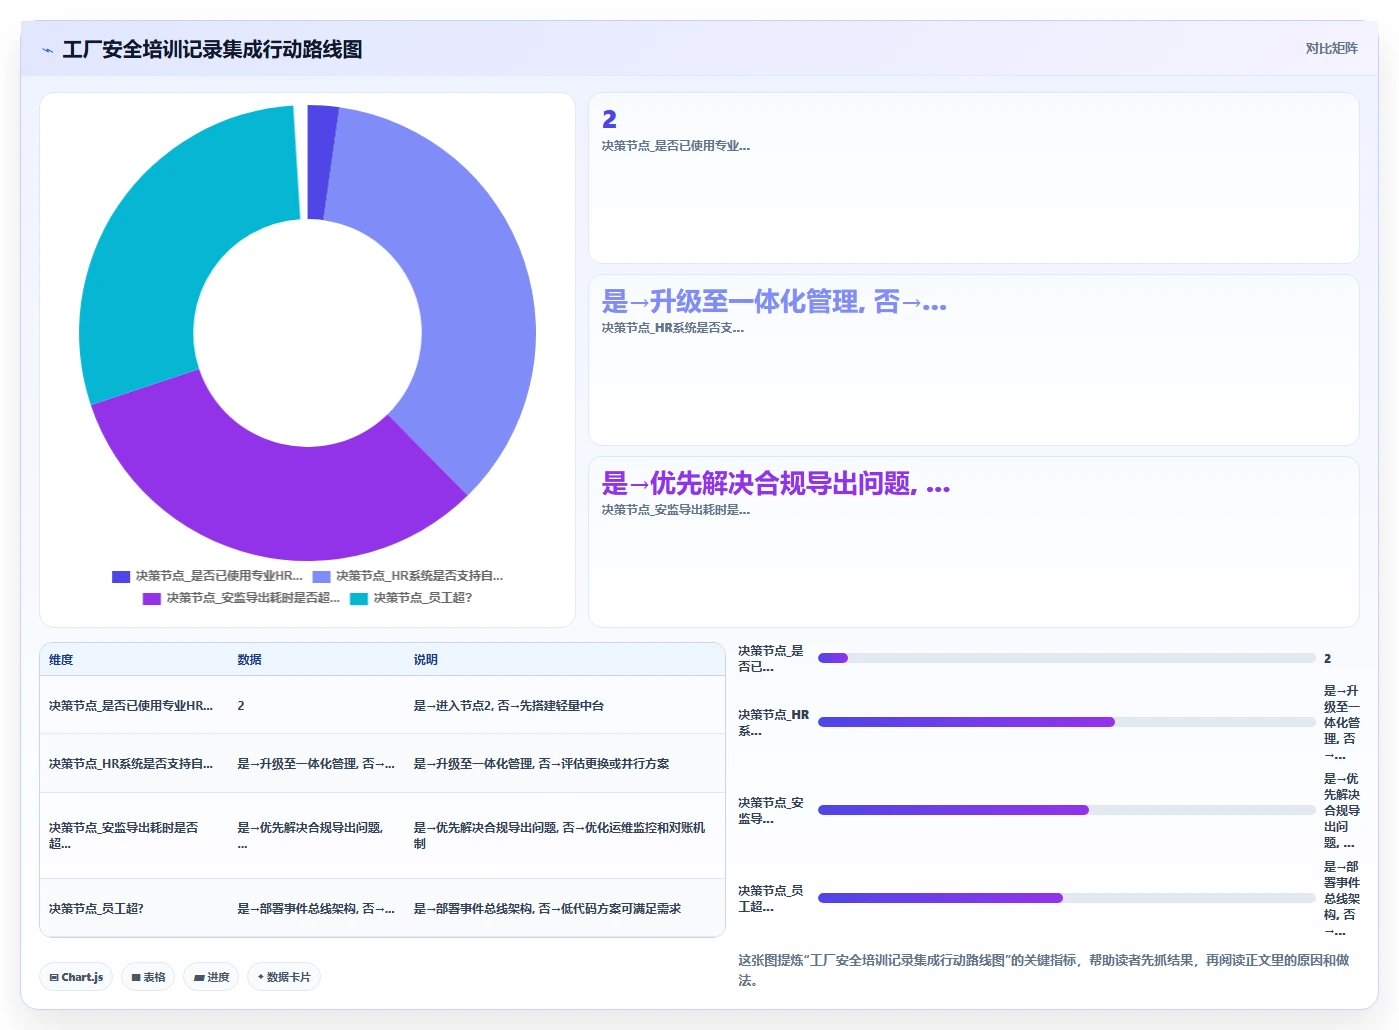1399x1030 pixels.
Task: Click the card subtitle 决策节点_HR系统是否支...
Action: [x=673, y=328]
